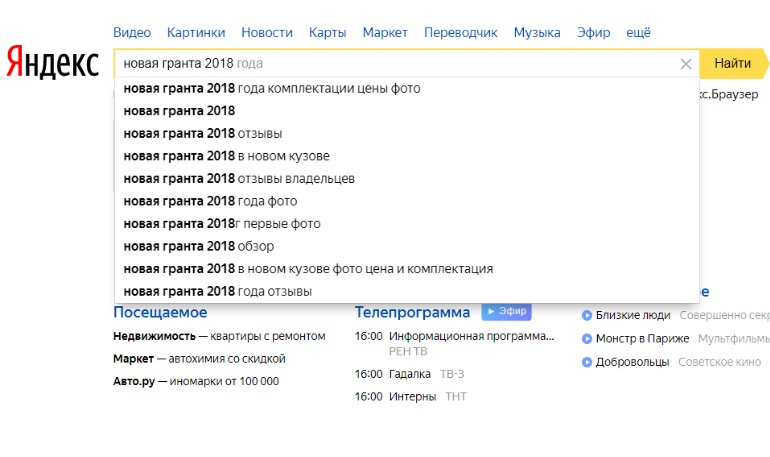Choose suggestion '2018г первые фото'
This screenshot has height=457, width=770.
click(407, 224)
